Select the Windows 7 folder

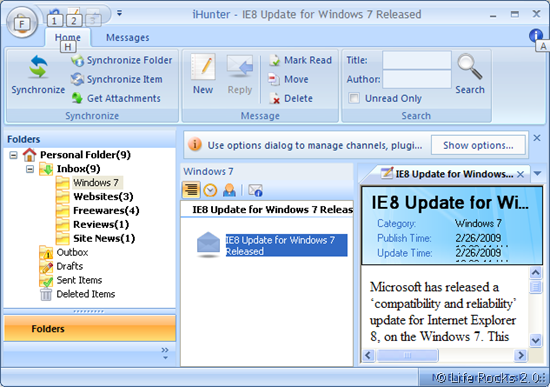coord(96,182)
